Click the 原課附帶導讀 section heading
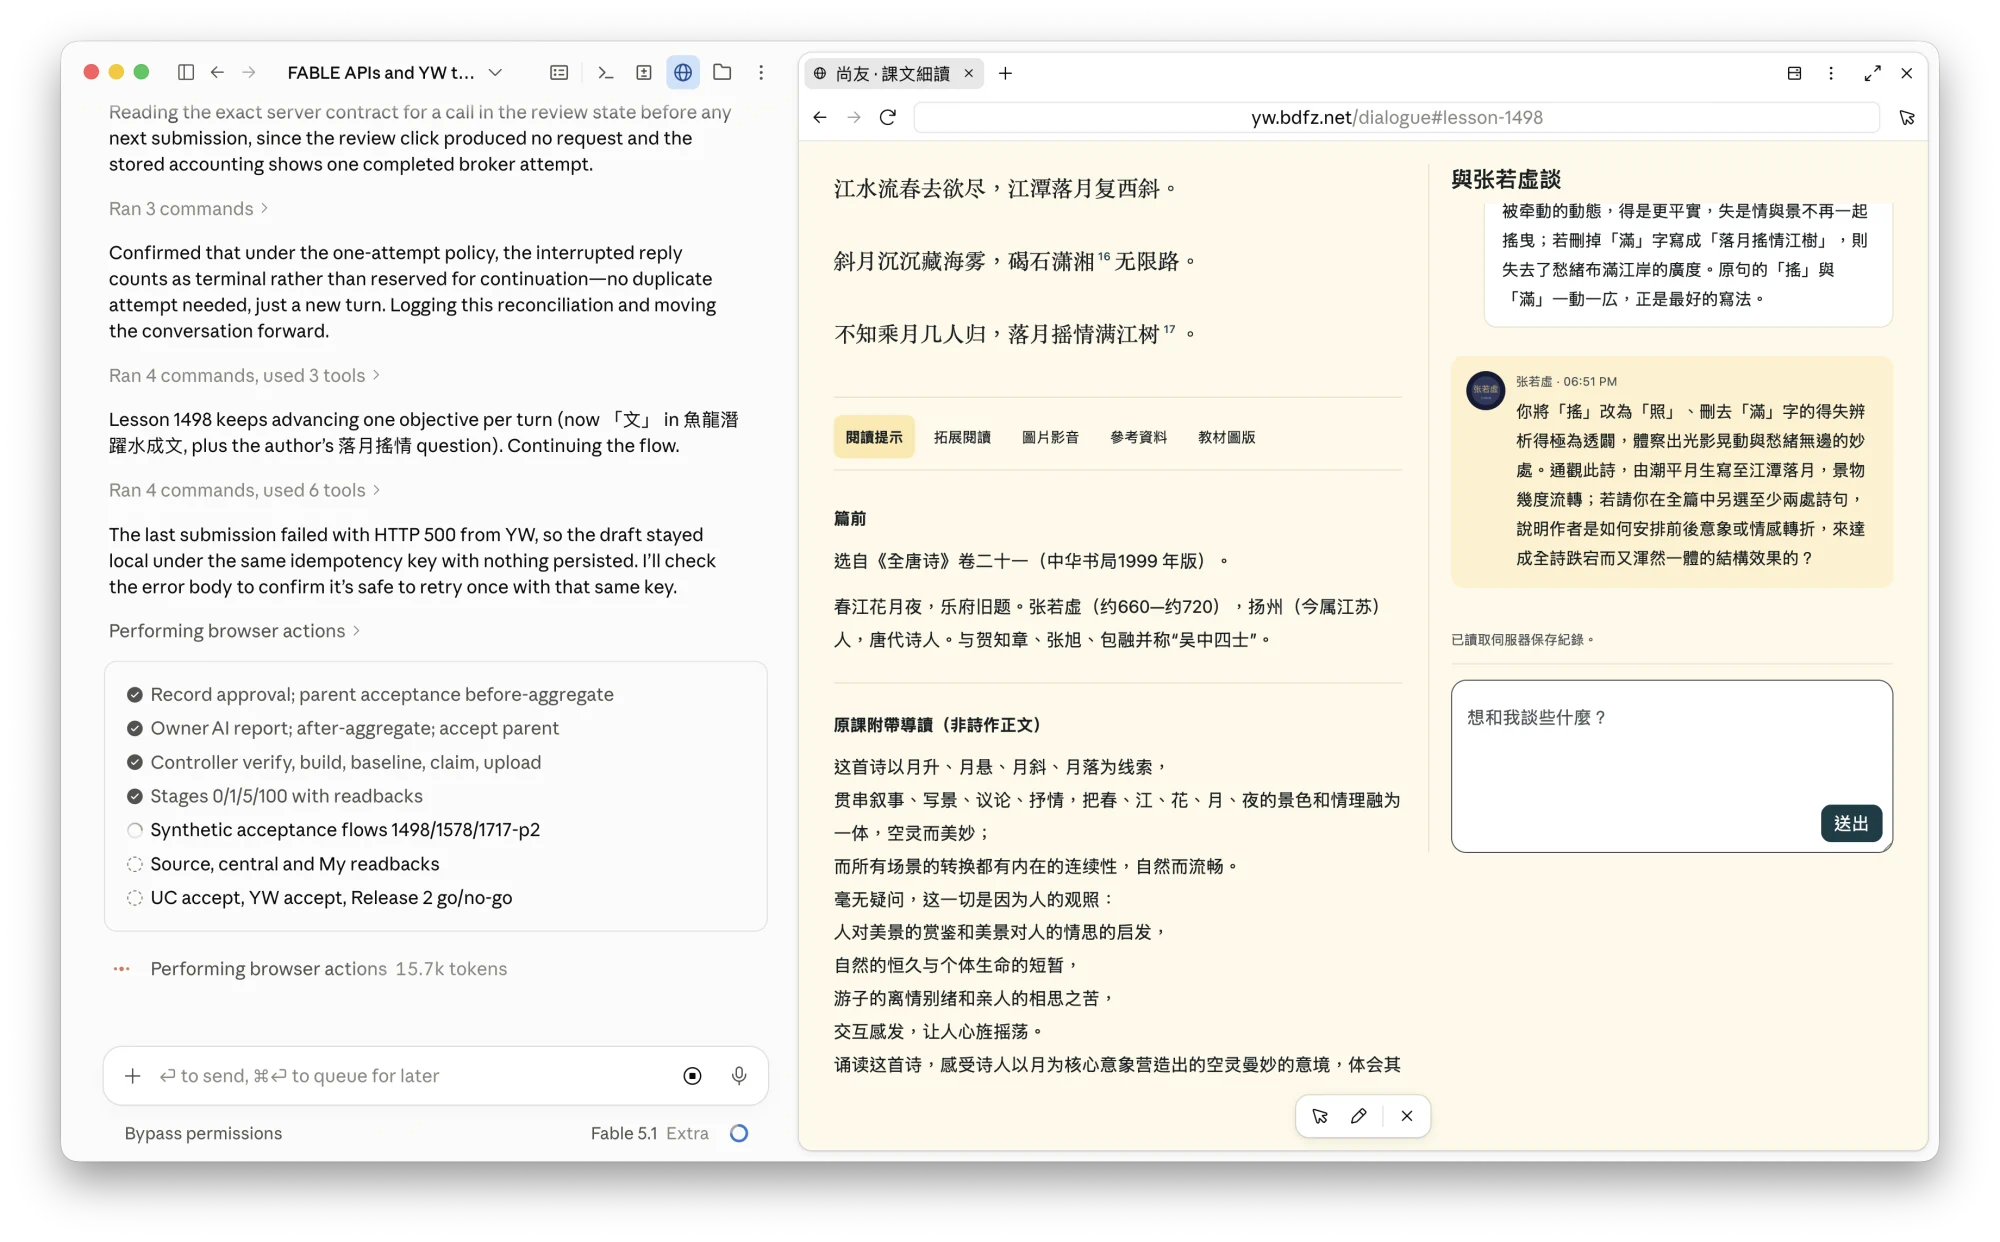Viewport: 2000px width, 1242px height. click(937, 725)
